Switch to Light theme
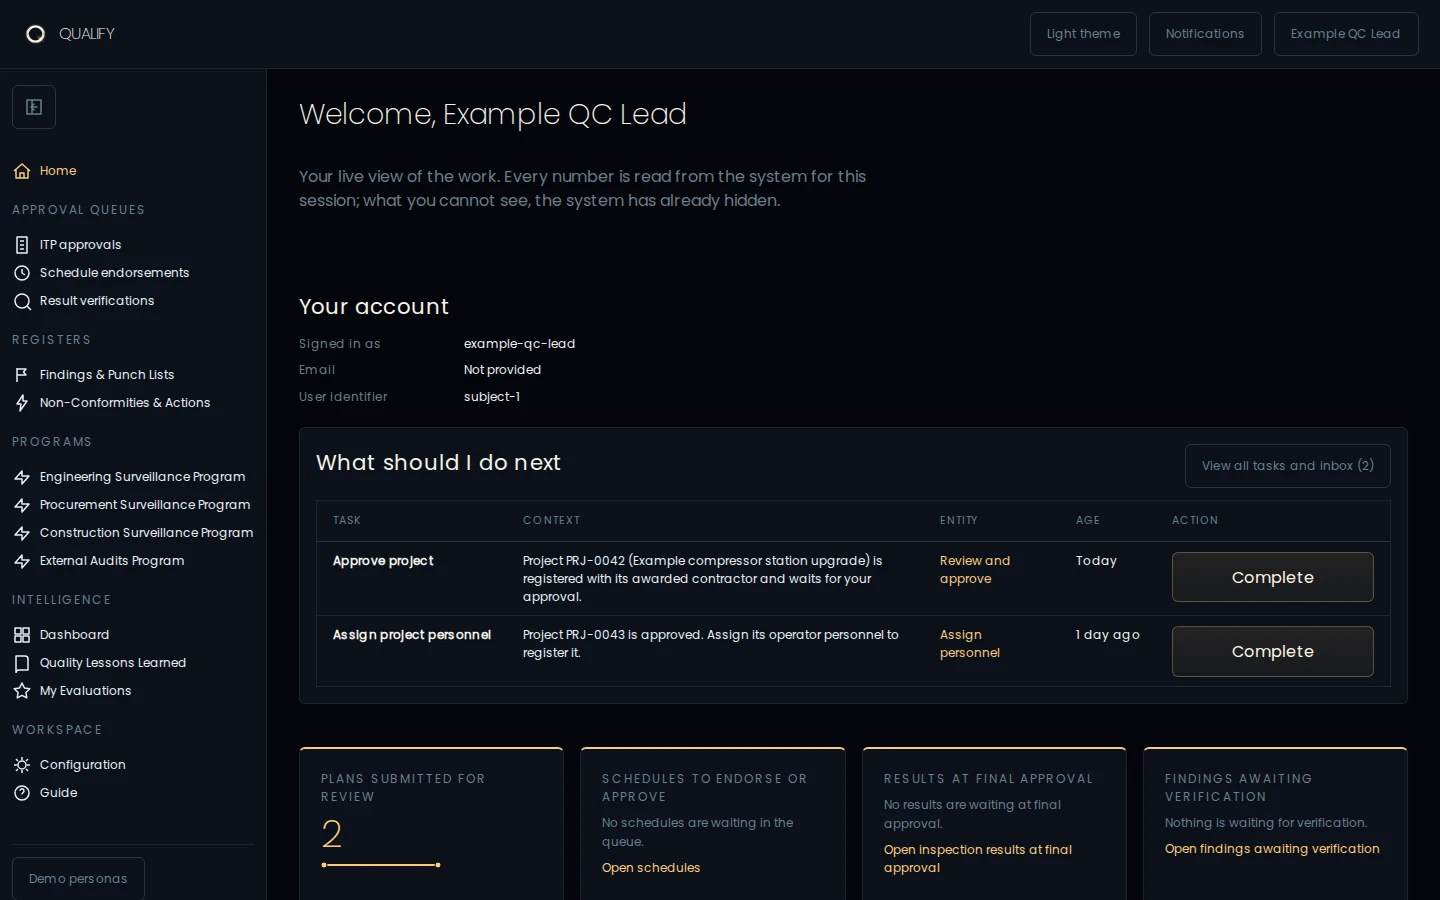Viewport: 1440px width, 900px height. (1083, 34)
